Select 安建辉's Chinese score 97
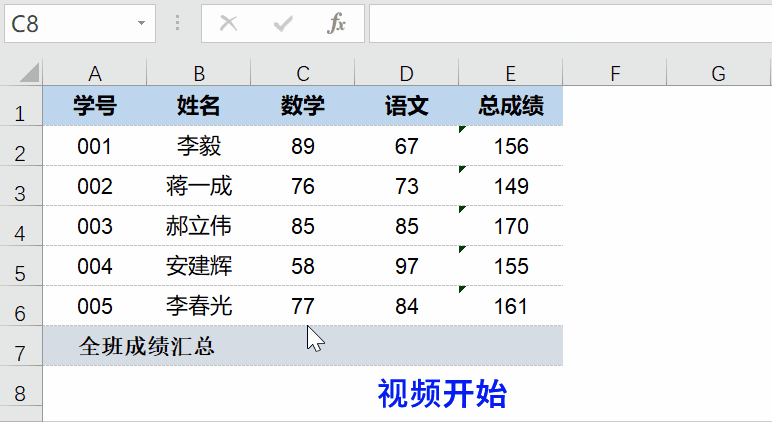Screen dimensions: 772x422 (407, 266)
